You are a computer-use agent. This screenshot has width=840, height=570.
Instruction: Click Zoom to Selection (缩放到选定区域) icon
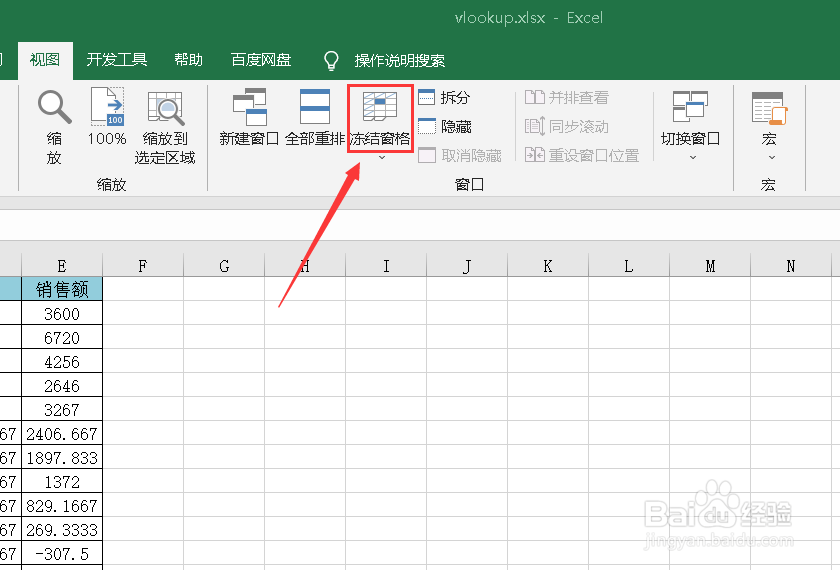[166, 108]
